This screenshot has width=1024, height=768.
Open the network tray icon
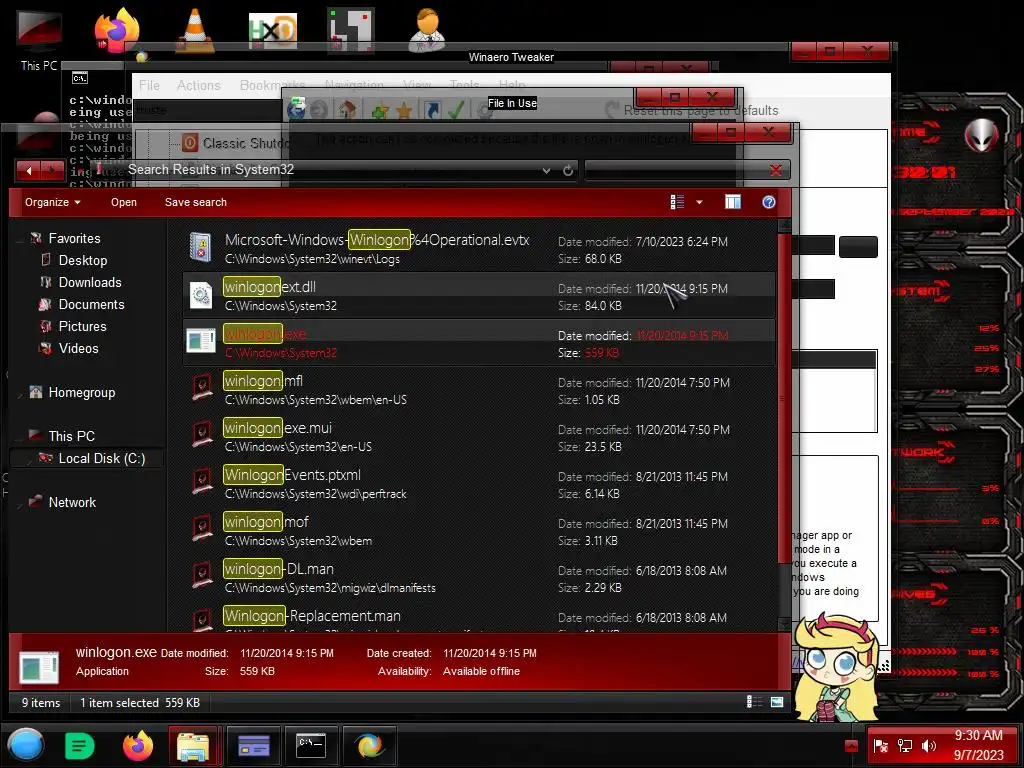coord(905,746)
